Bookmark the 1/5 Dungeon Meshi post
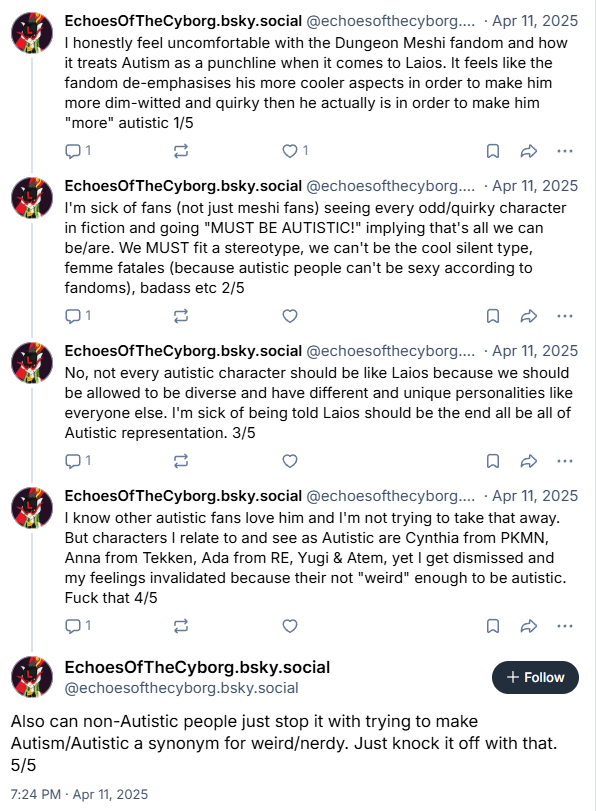 (x=493, y=151)
